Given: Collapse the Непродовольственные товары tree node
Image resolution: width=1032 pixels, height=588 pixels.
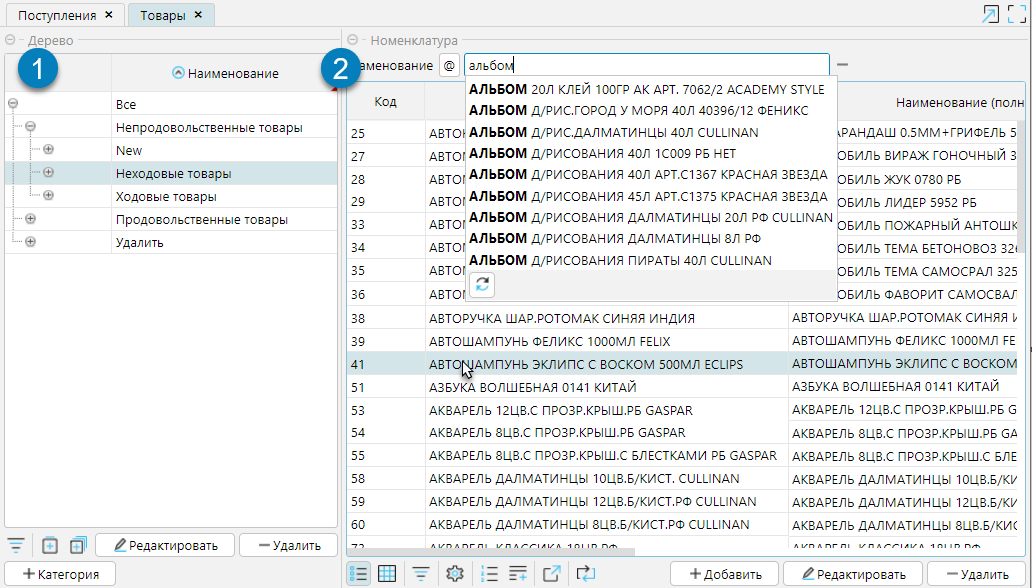Looking at the screenshot, I should (30, 127).
